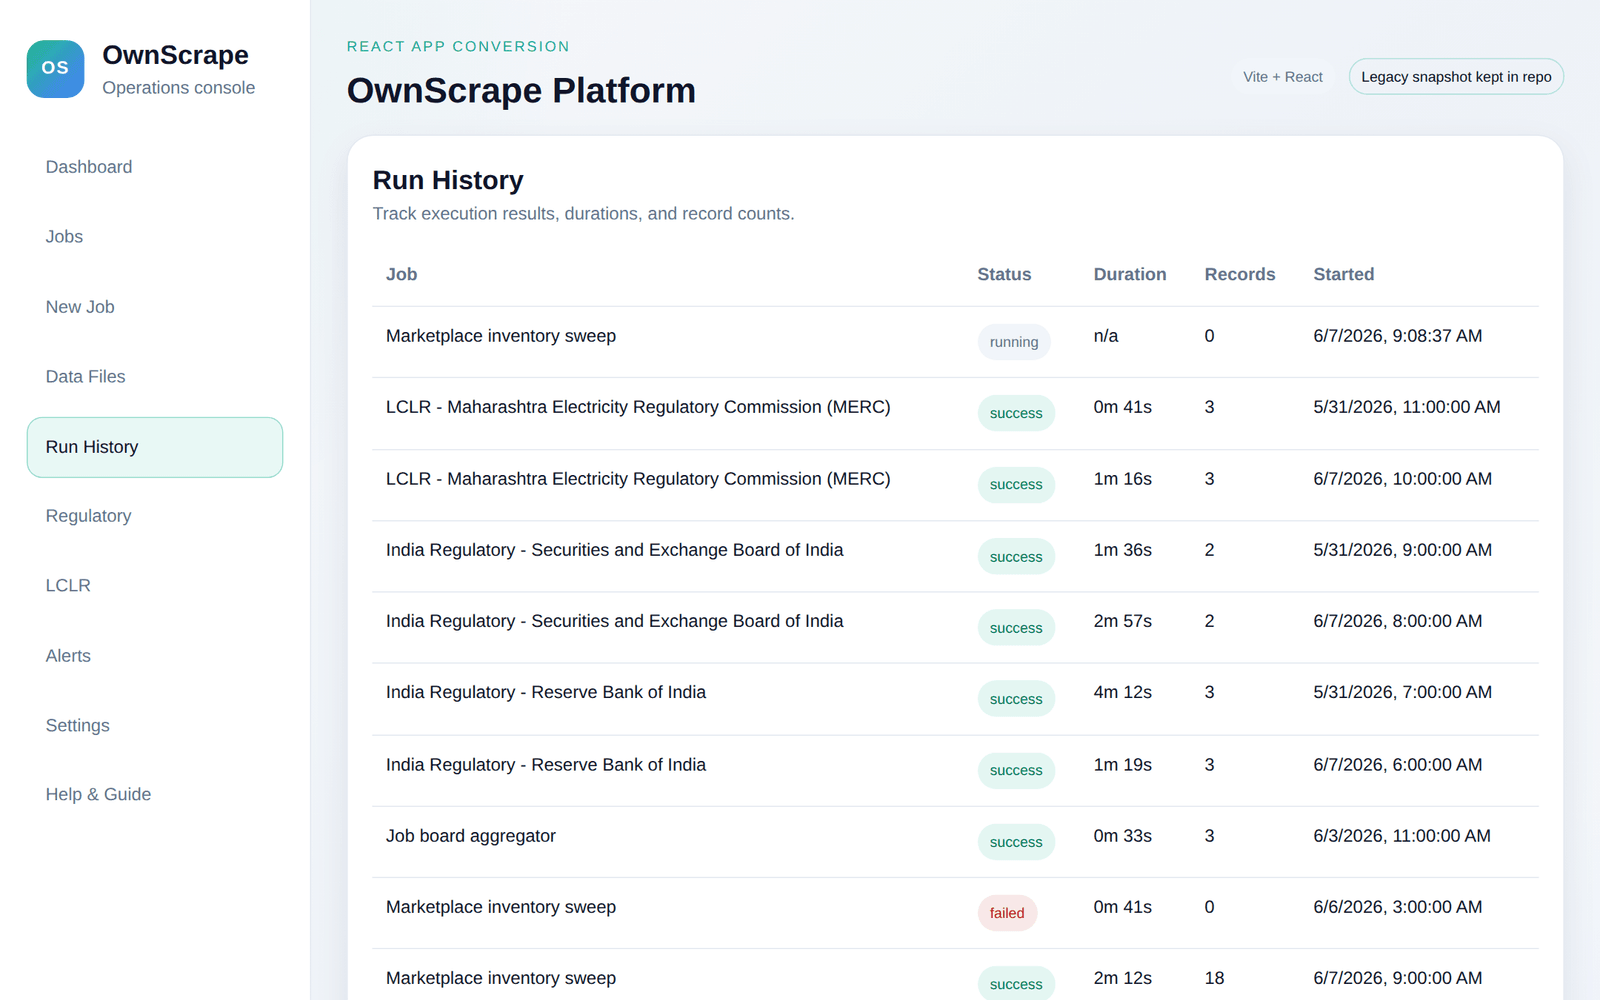Select failed Marketplace inventory sweep job name
Image resolution: width=1600 pixels, height=1000 pixels.
coord(501,907)
